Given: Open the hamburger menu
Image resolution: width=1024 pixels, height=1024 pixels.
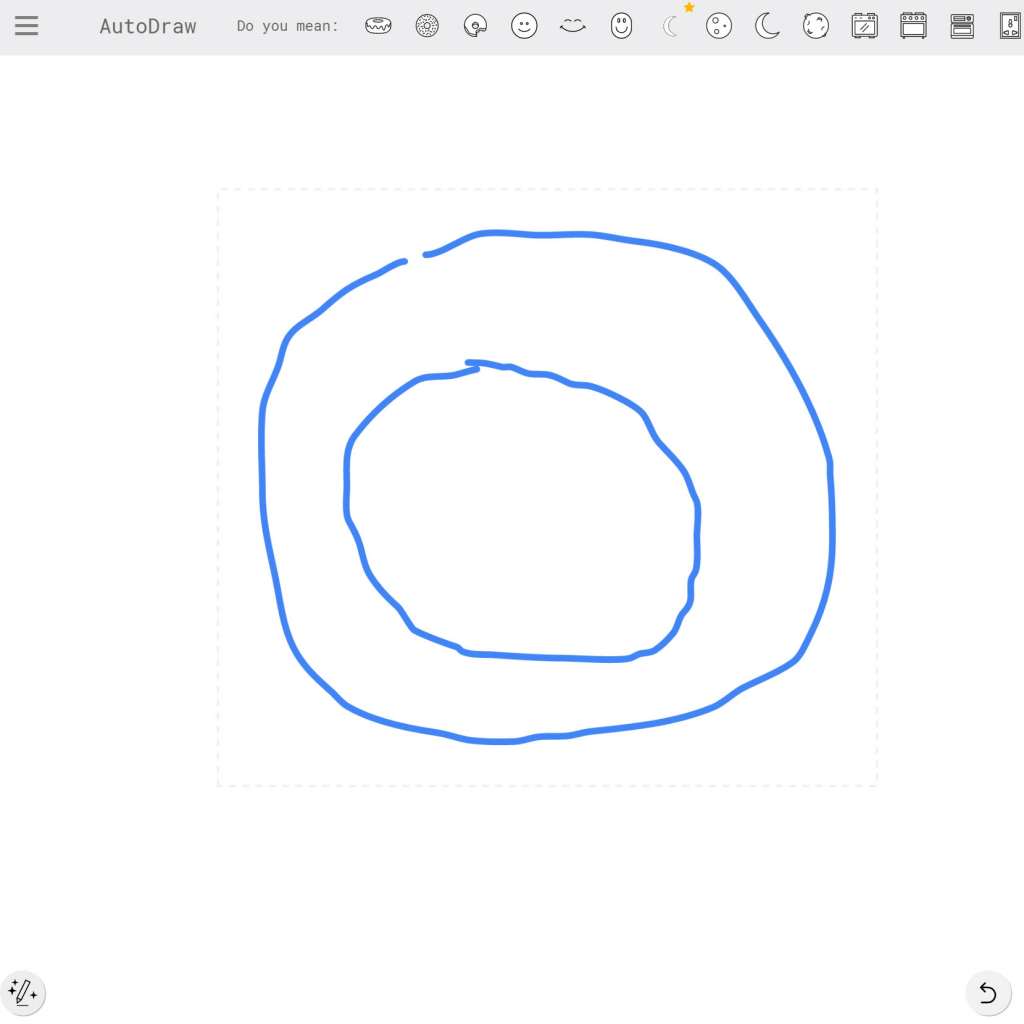Looking at the screenshot, I should tap(27, 26).
